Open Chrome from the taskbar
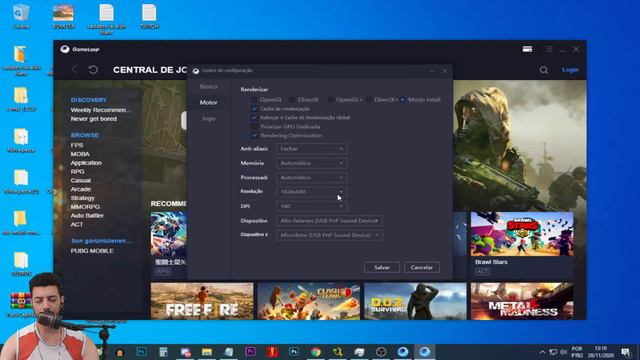Screen dimensions: 640x360 (x=316, y=352)
